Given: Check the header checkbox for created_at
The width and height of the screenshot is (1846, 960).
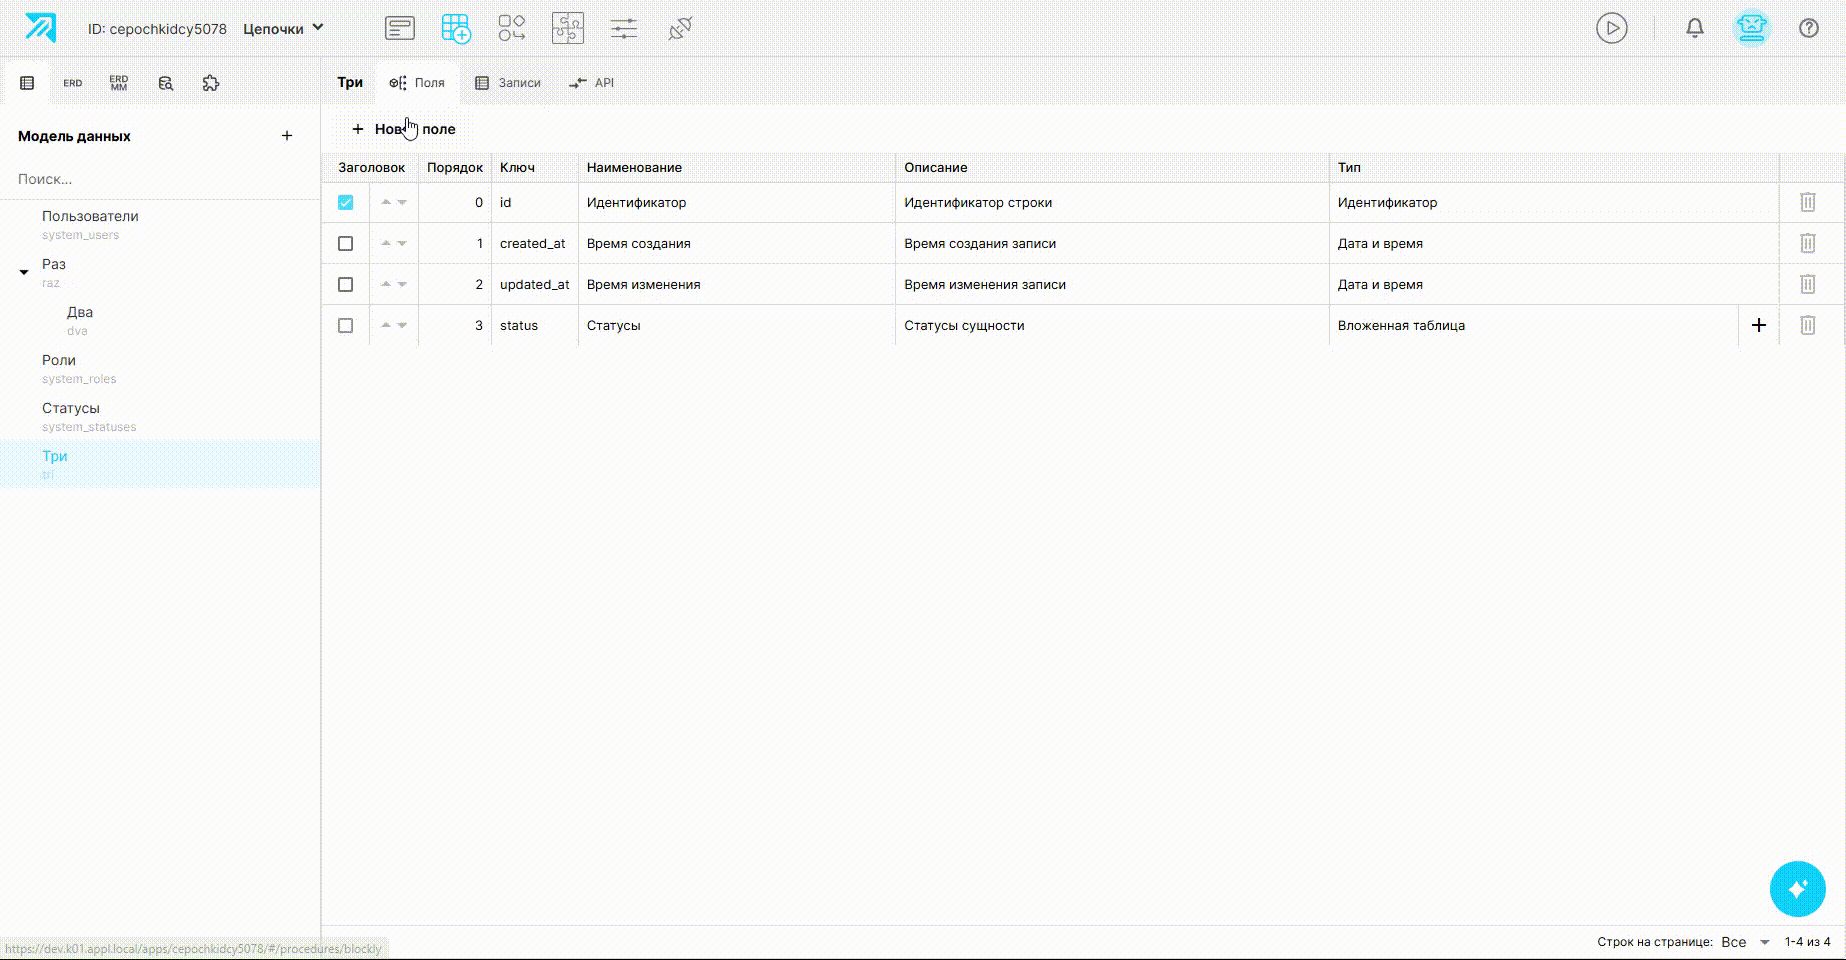Looking at the screenshot, I should point(345,243).
